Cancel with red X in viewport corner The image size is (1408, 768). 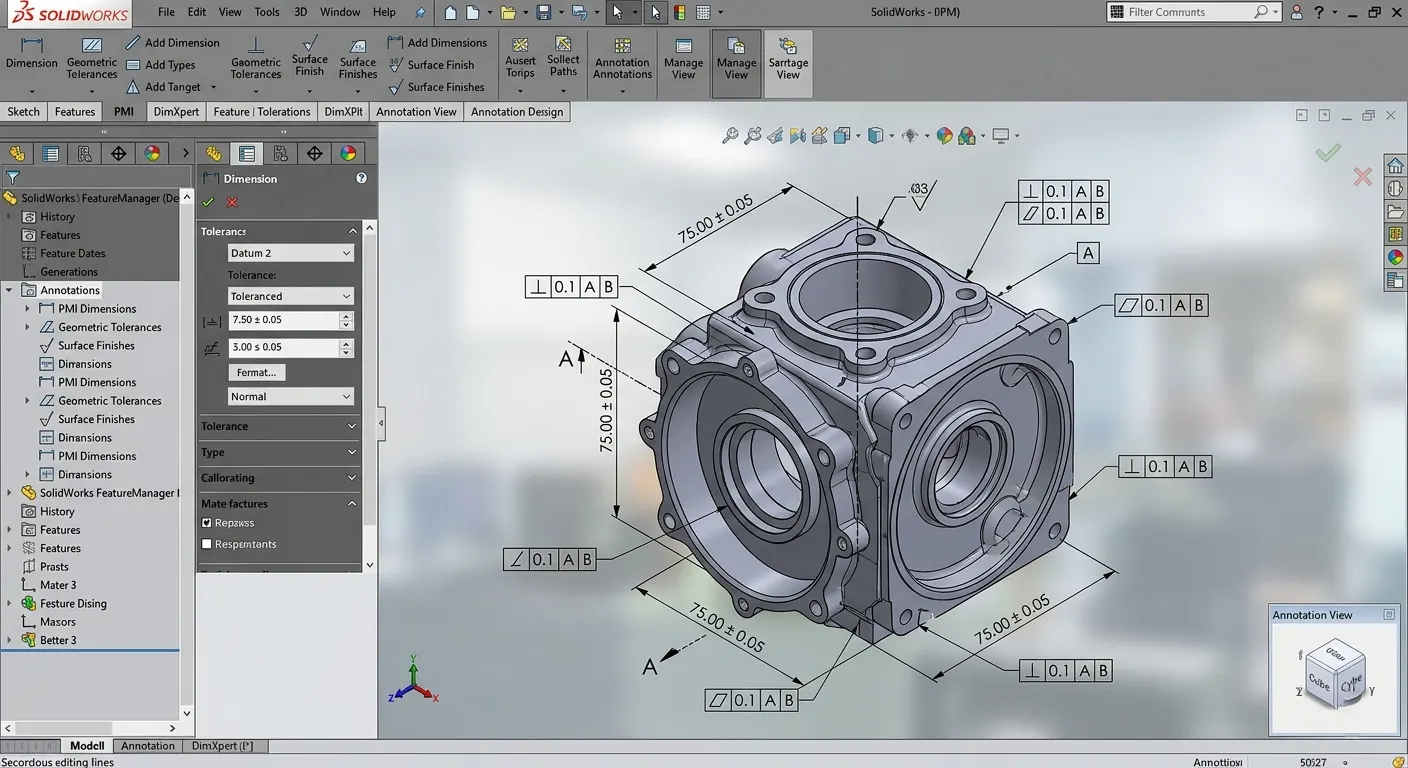(1362, 177)
